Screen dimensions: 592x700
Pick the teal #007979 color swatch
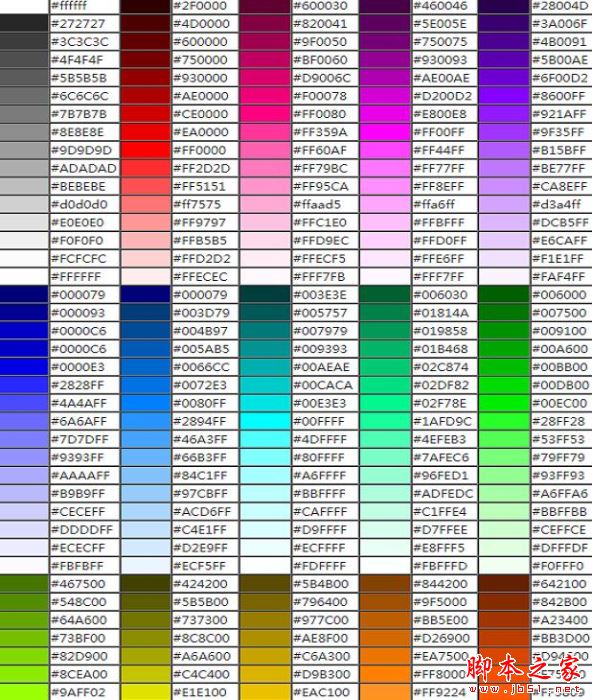point(265,331)
